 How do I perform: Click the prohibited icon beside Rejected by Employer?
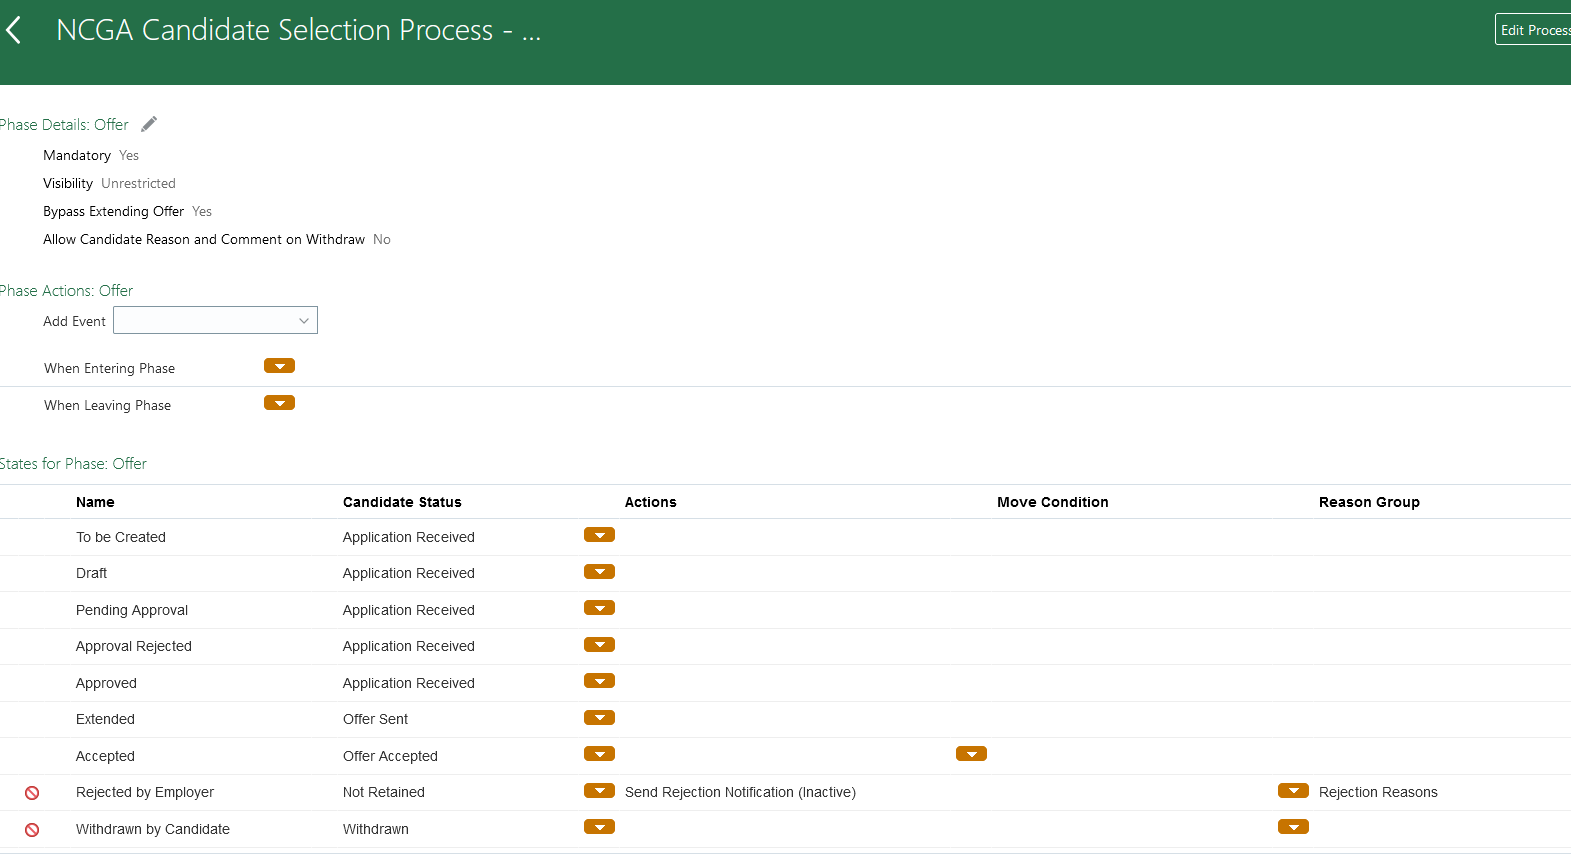click(32, 793)
